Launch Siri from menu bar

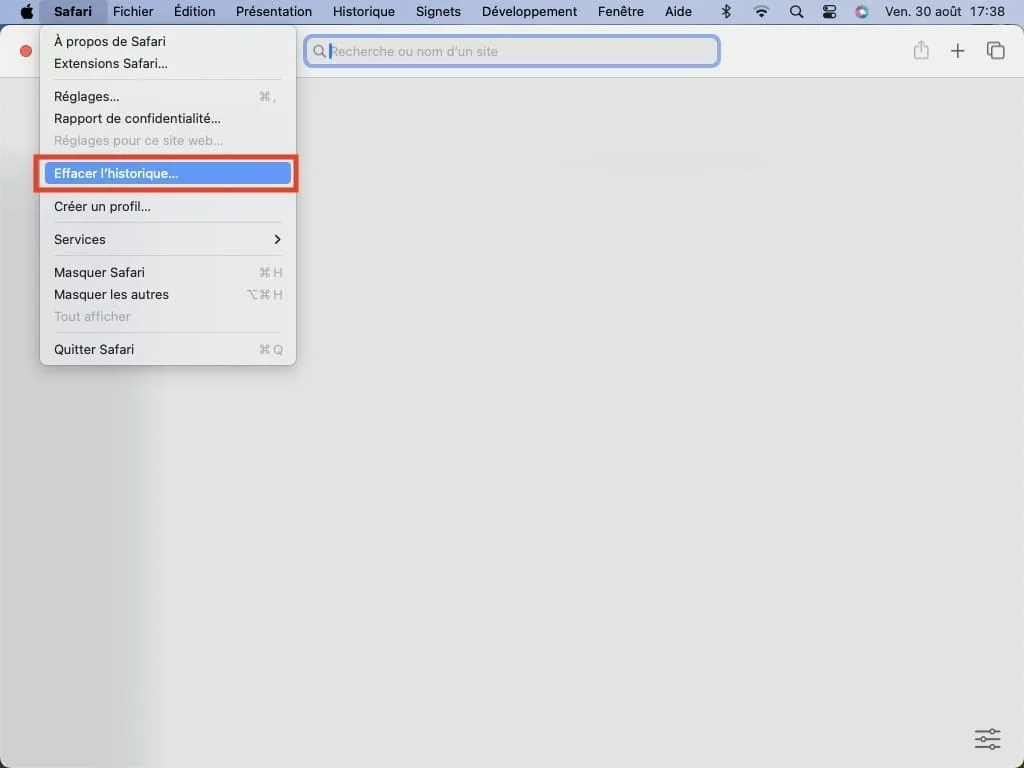862,12
